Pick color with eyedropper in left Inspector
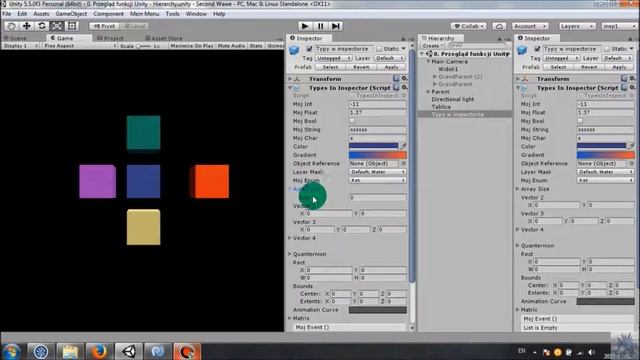 point(403,146)
